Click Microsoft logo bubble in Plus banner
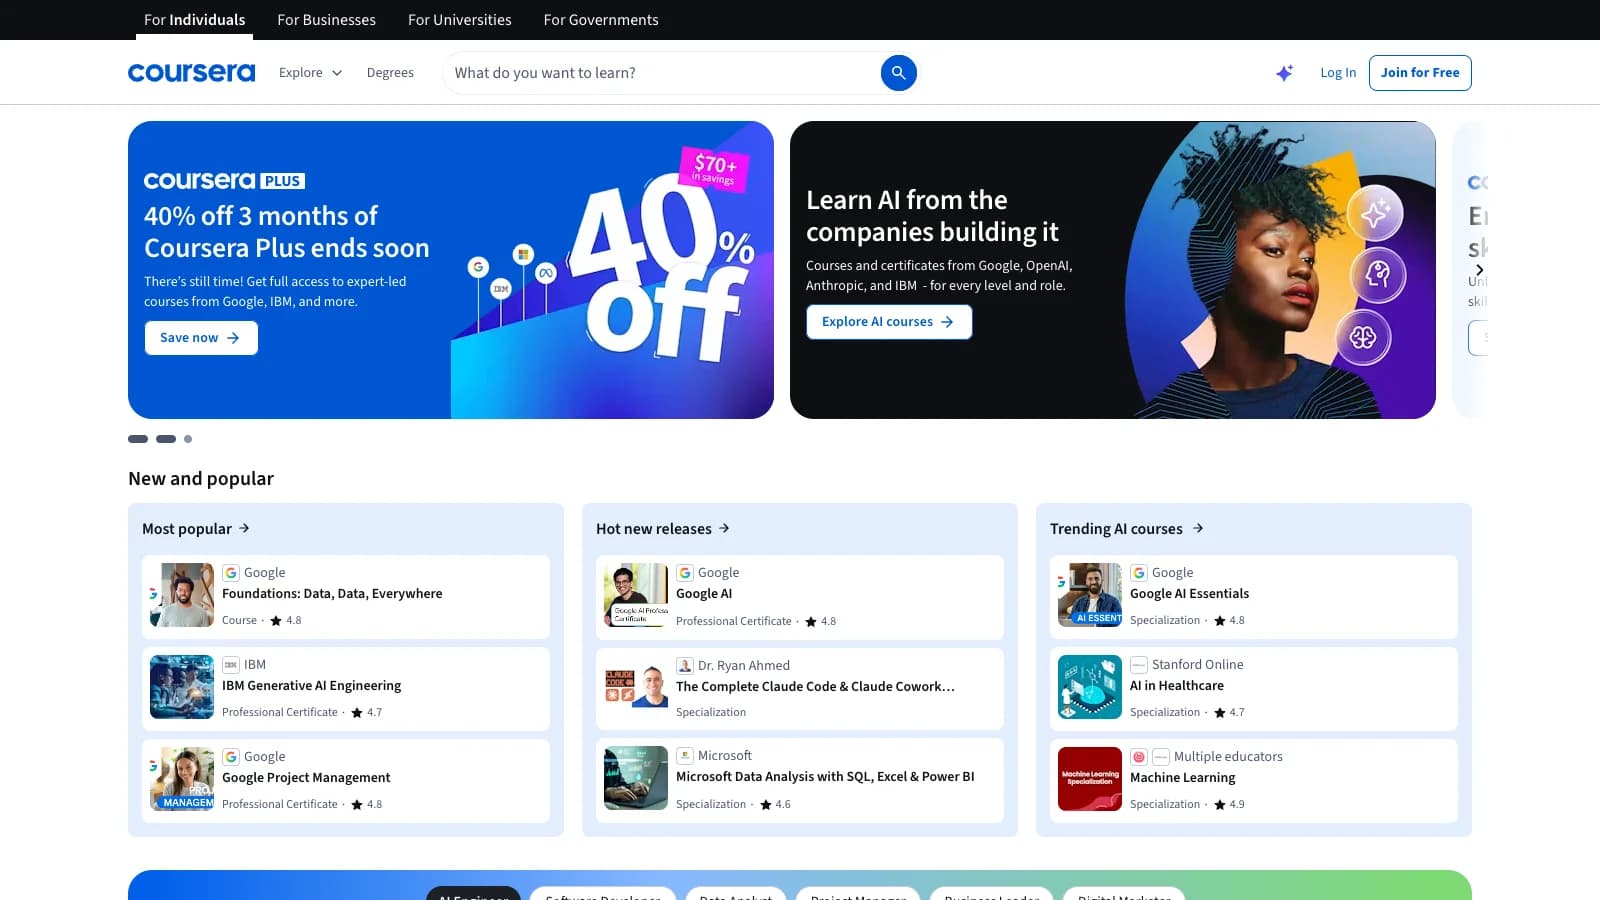 point(523,254)
